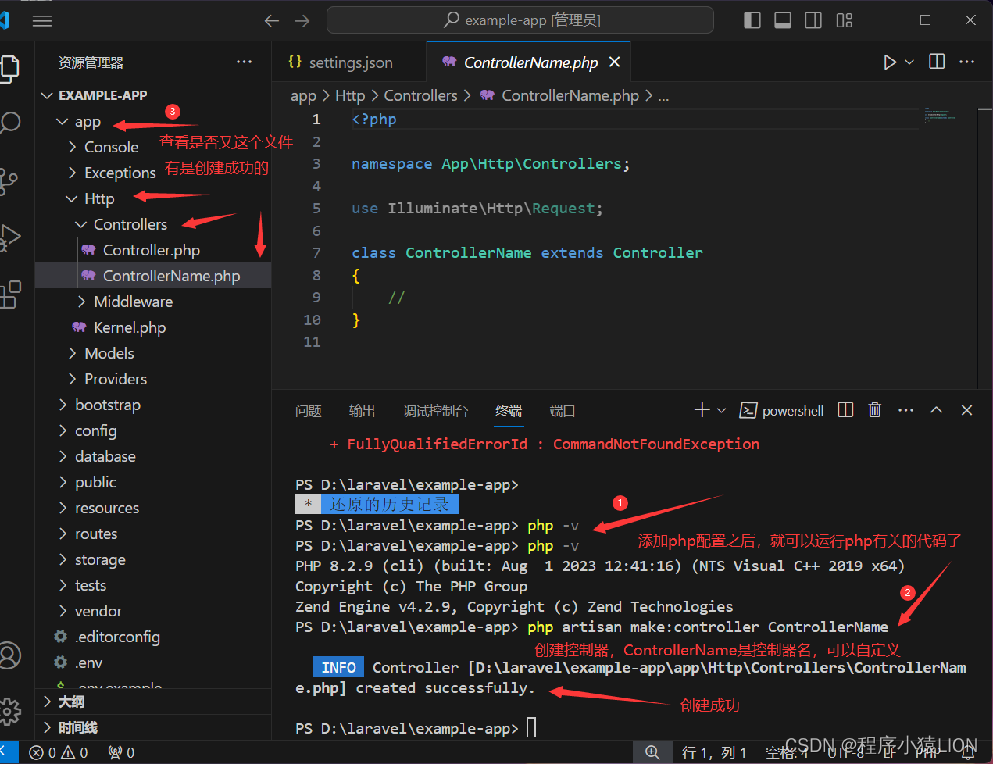This screenshot has height=765, width=993.
Task: Maximize the terminal panel with the chevron
Action: pyautogui.click(x=935, y=409)
